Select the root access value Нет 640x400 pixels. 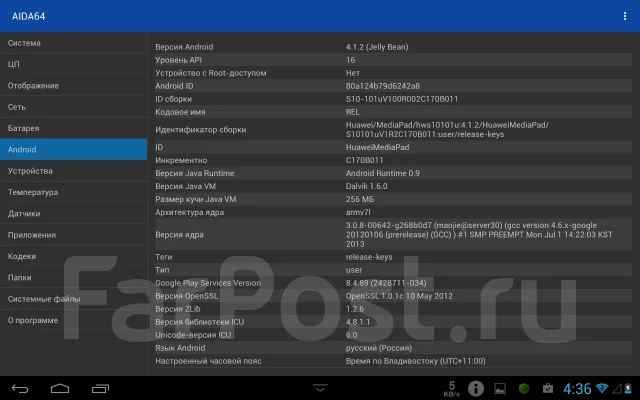tap(353, 73)
